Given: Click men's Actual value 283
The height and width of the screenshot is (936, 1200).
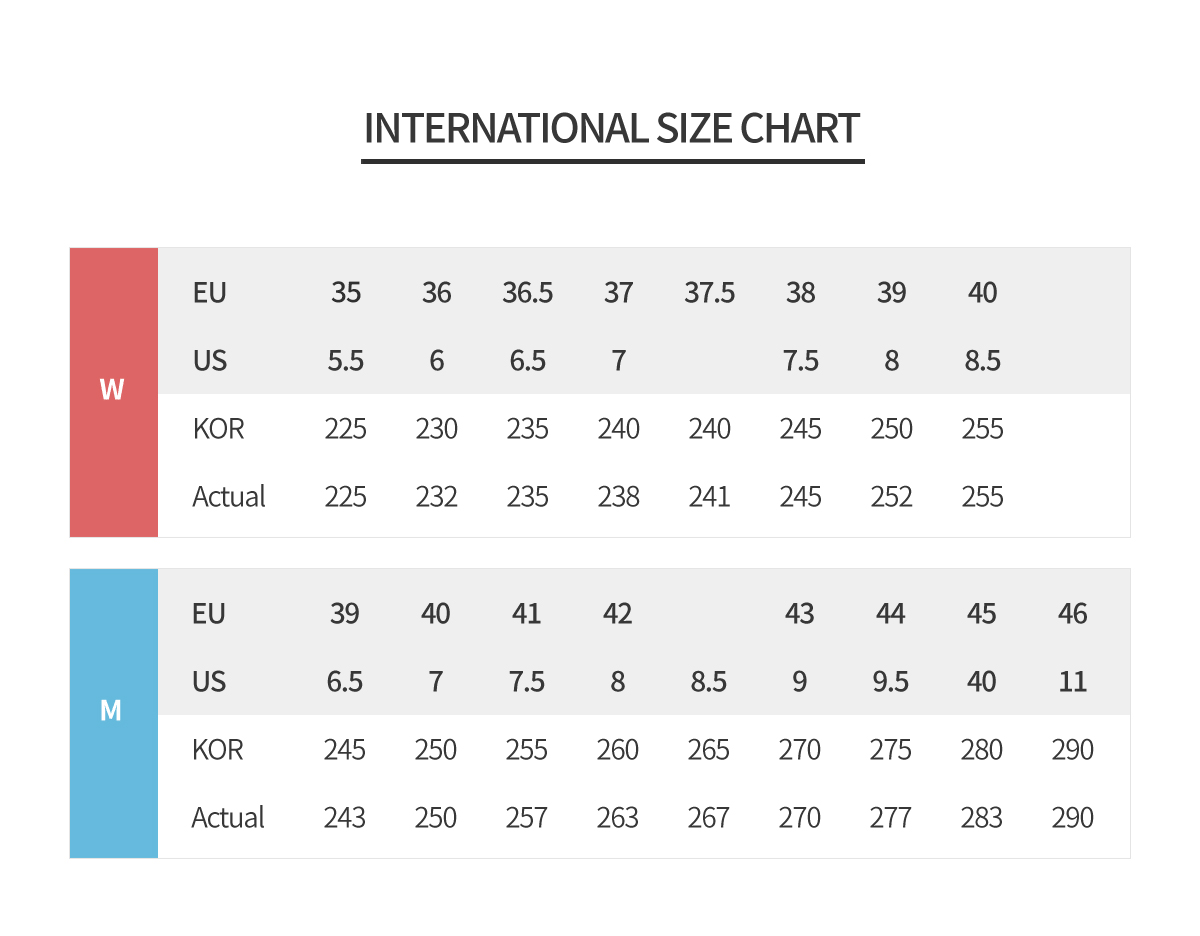Looking at the screenshot, I should pyautogui.click(x=981, y=818).
